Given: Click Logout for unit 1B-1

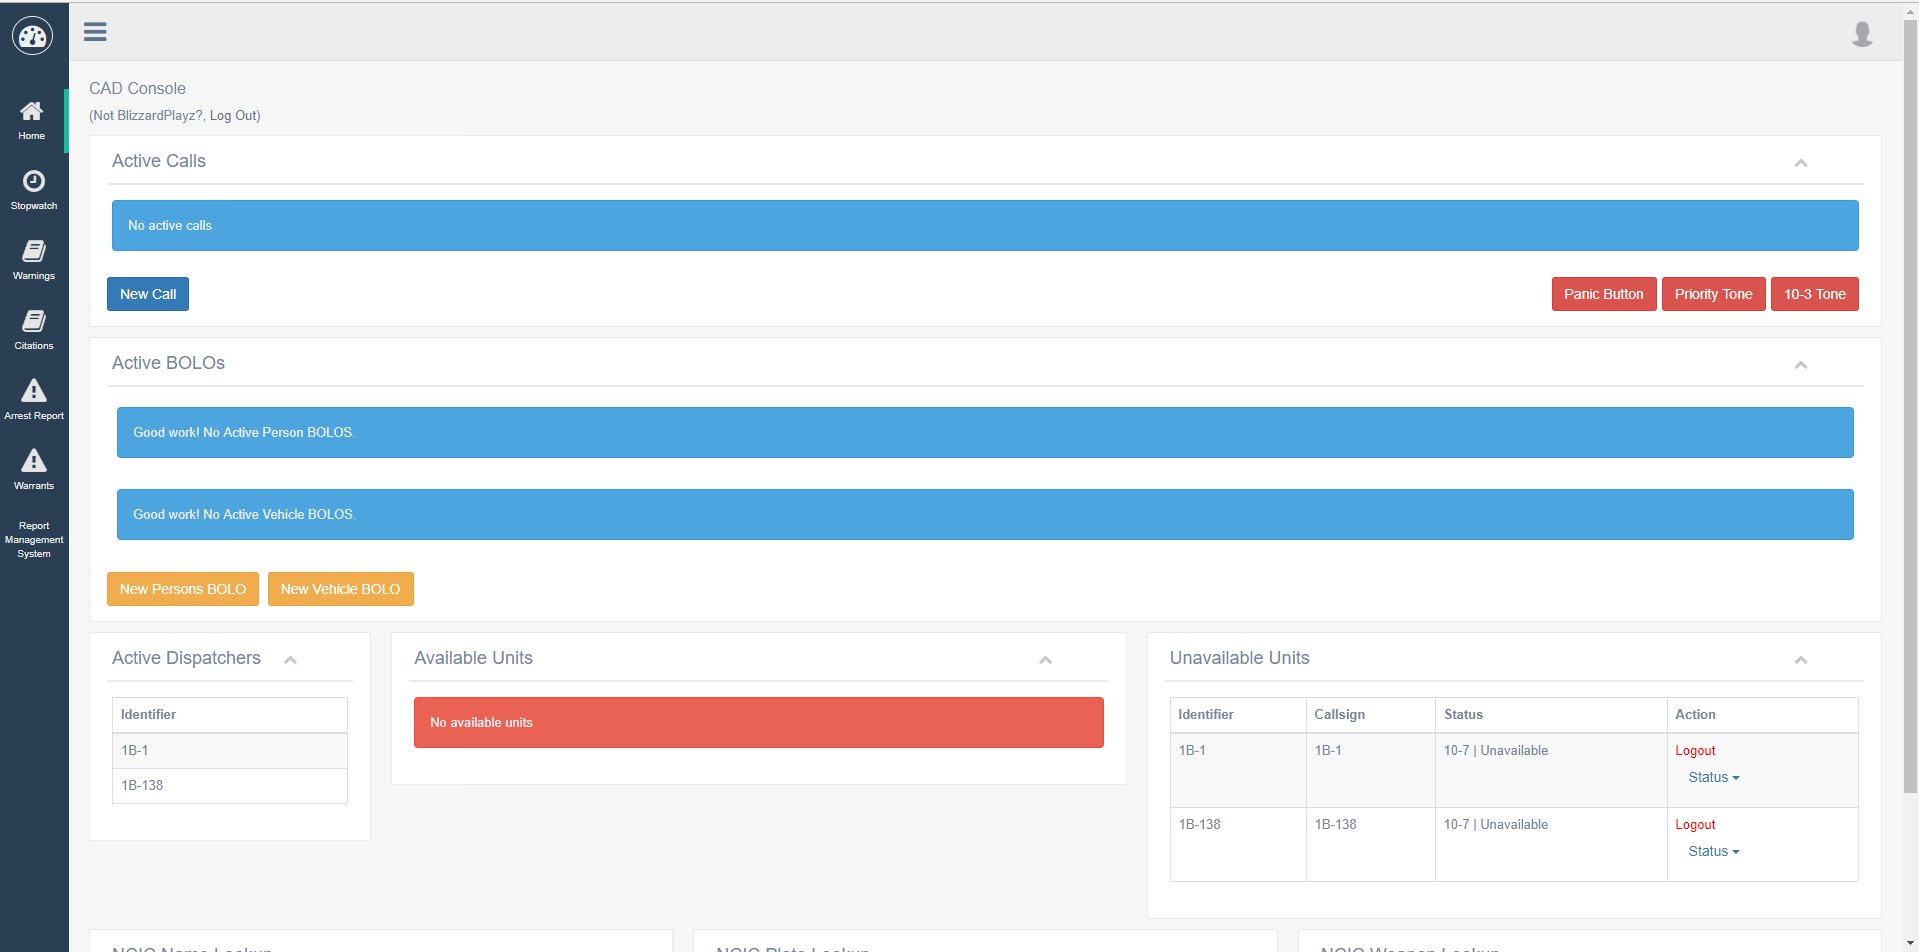Looking at the screenshot, I should click(x=1695, y=751).
